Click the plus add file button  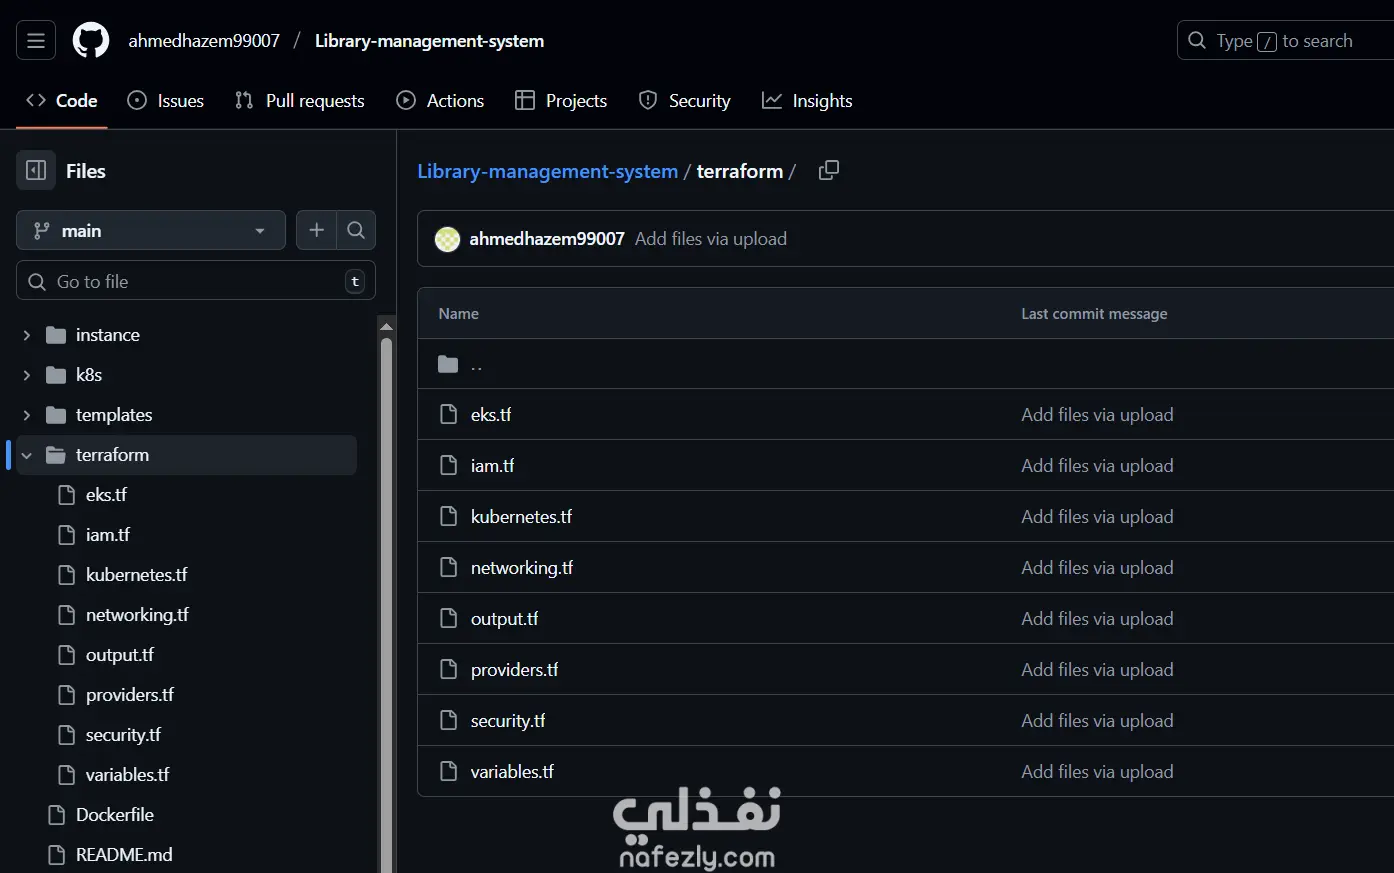(316, 230)
